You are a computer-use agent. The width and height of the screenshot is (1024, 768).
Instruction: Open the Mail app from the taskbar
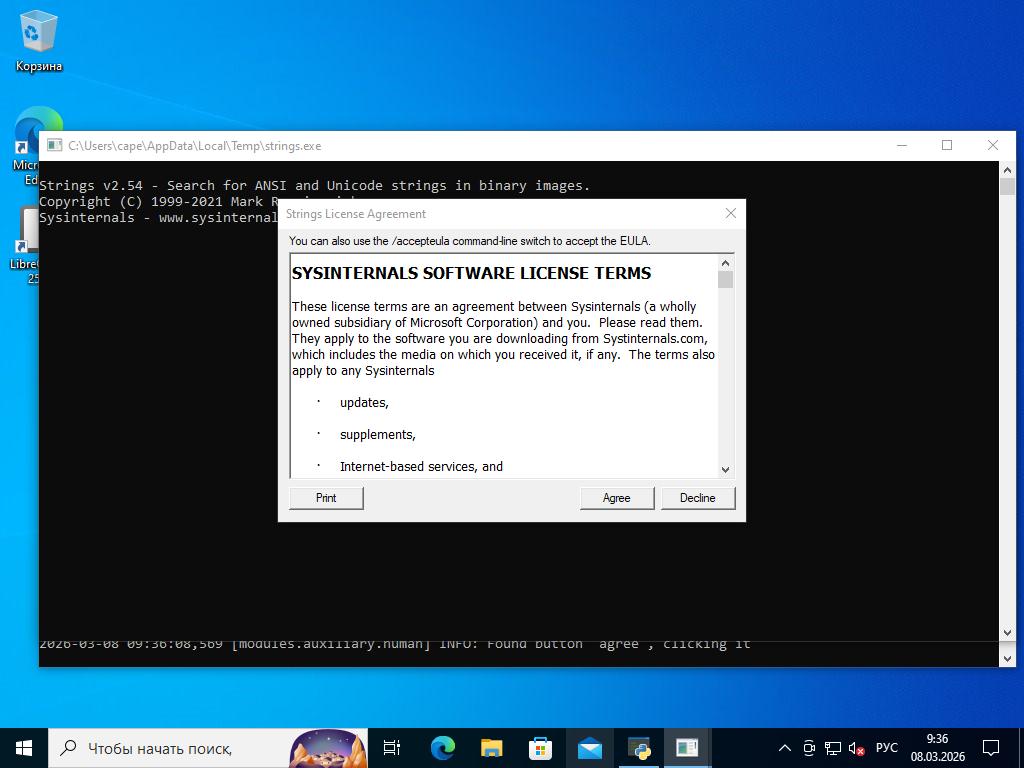pos(589,748)
